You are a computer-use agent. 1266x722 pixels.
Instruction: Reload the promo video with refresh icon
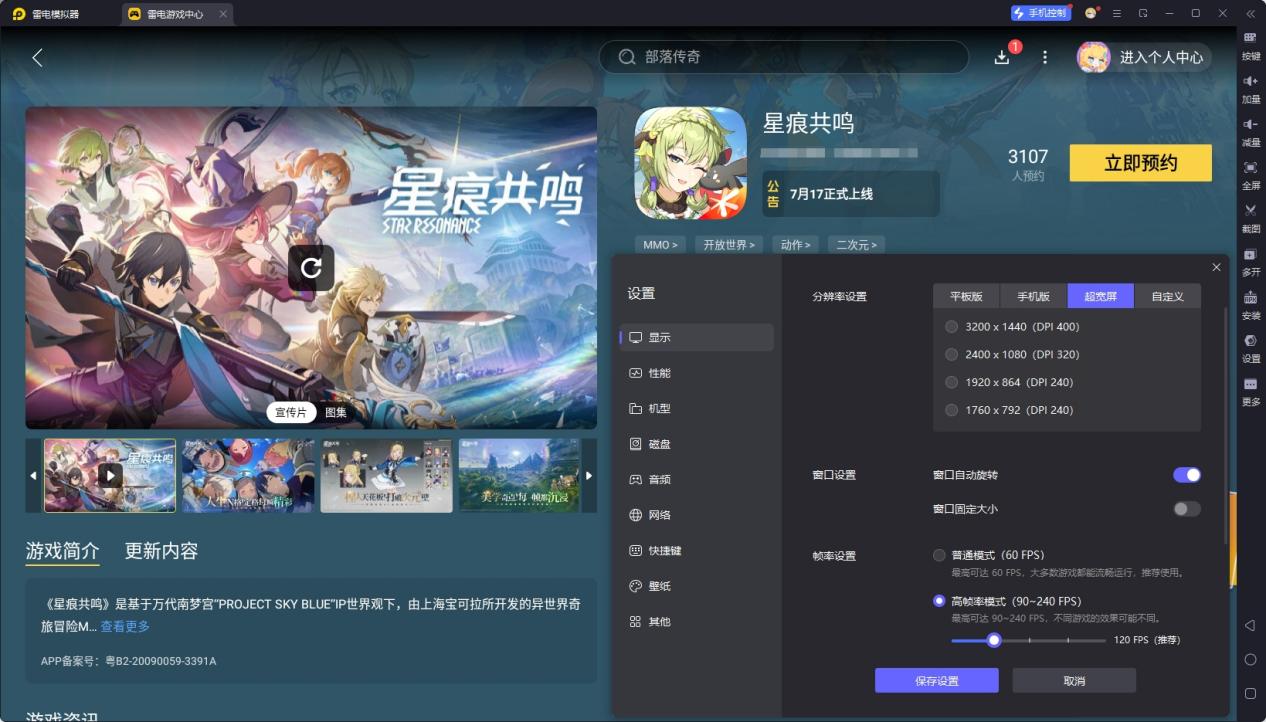[311, 268]
